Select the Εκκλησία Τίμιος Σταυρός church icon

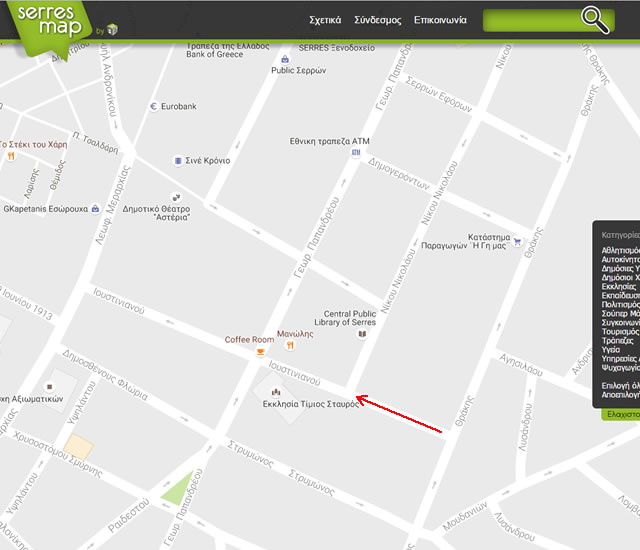[276, 392]
